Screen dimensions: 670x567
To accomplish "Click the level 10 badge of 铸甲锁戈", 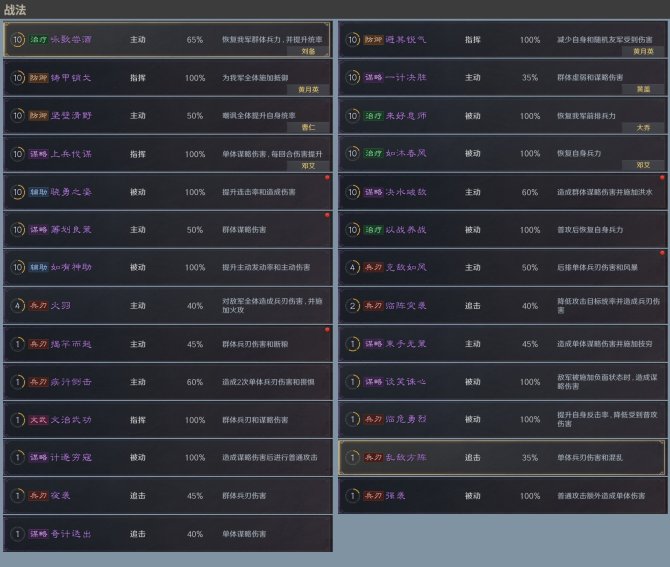I will pyautogui.click(x=16, y=78).
